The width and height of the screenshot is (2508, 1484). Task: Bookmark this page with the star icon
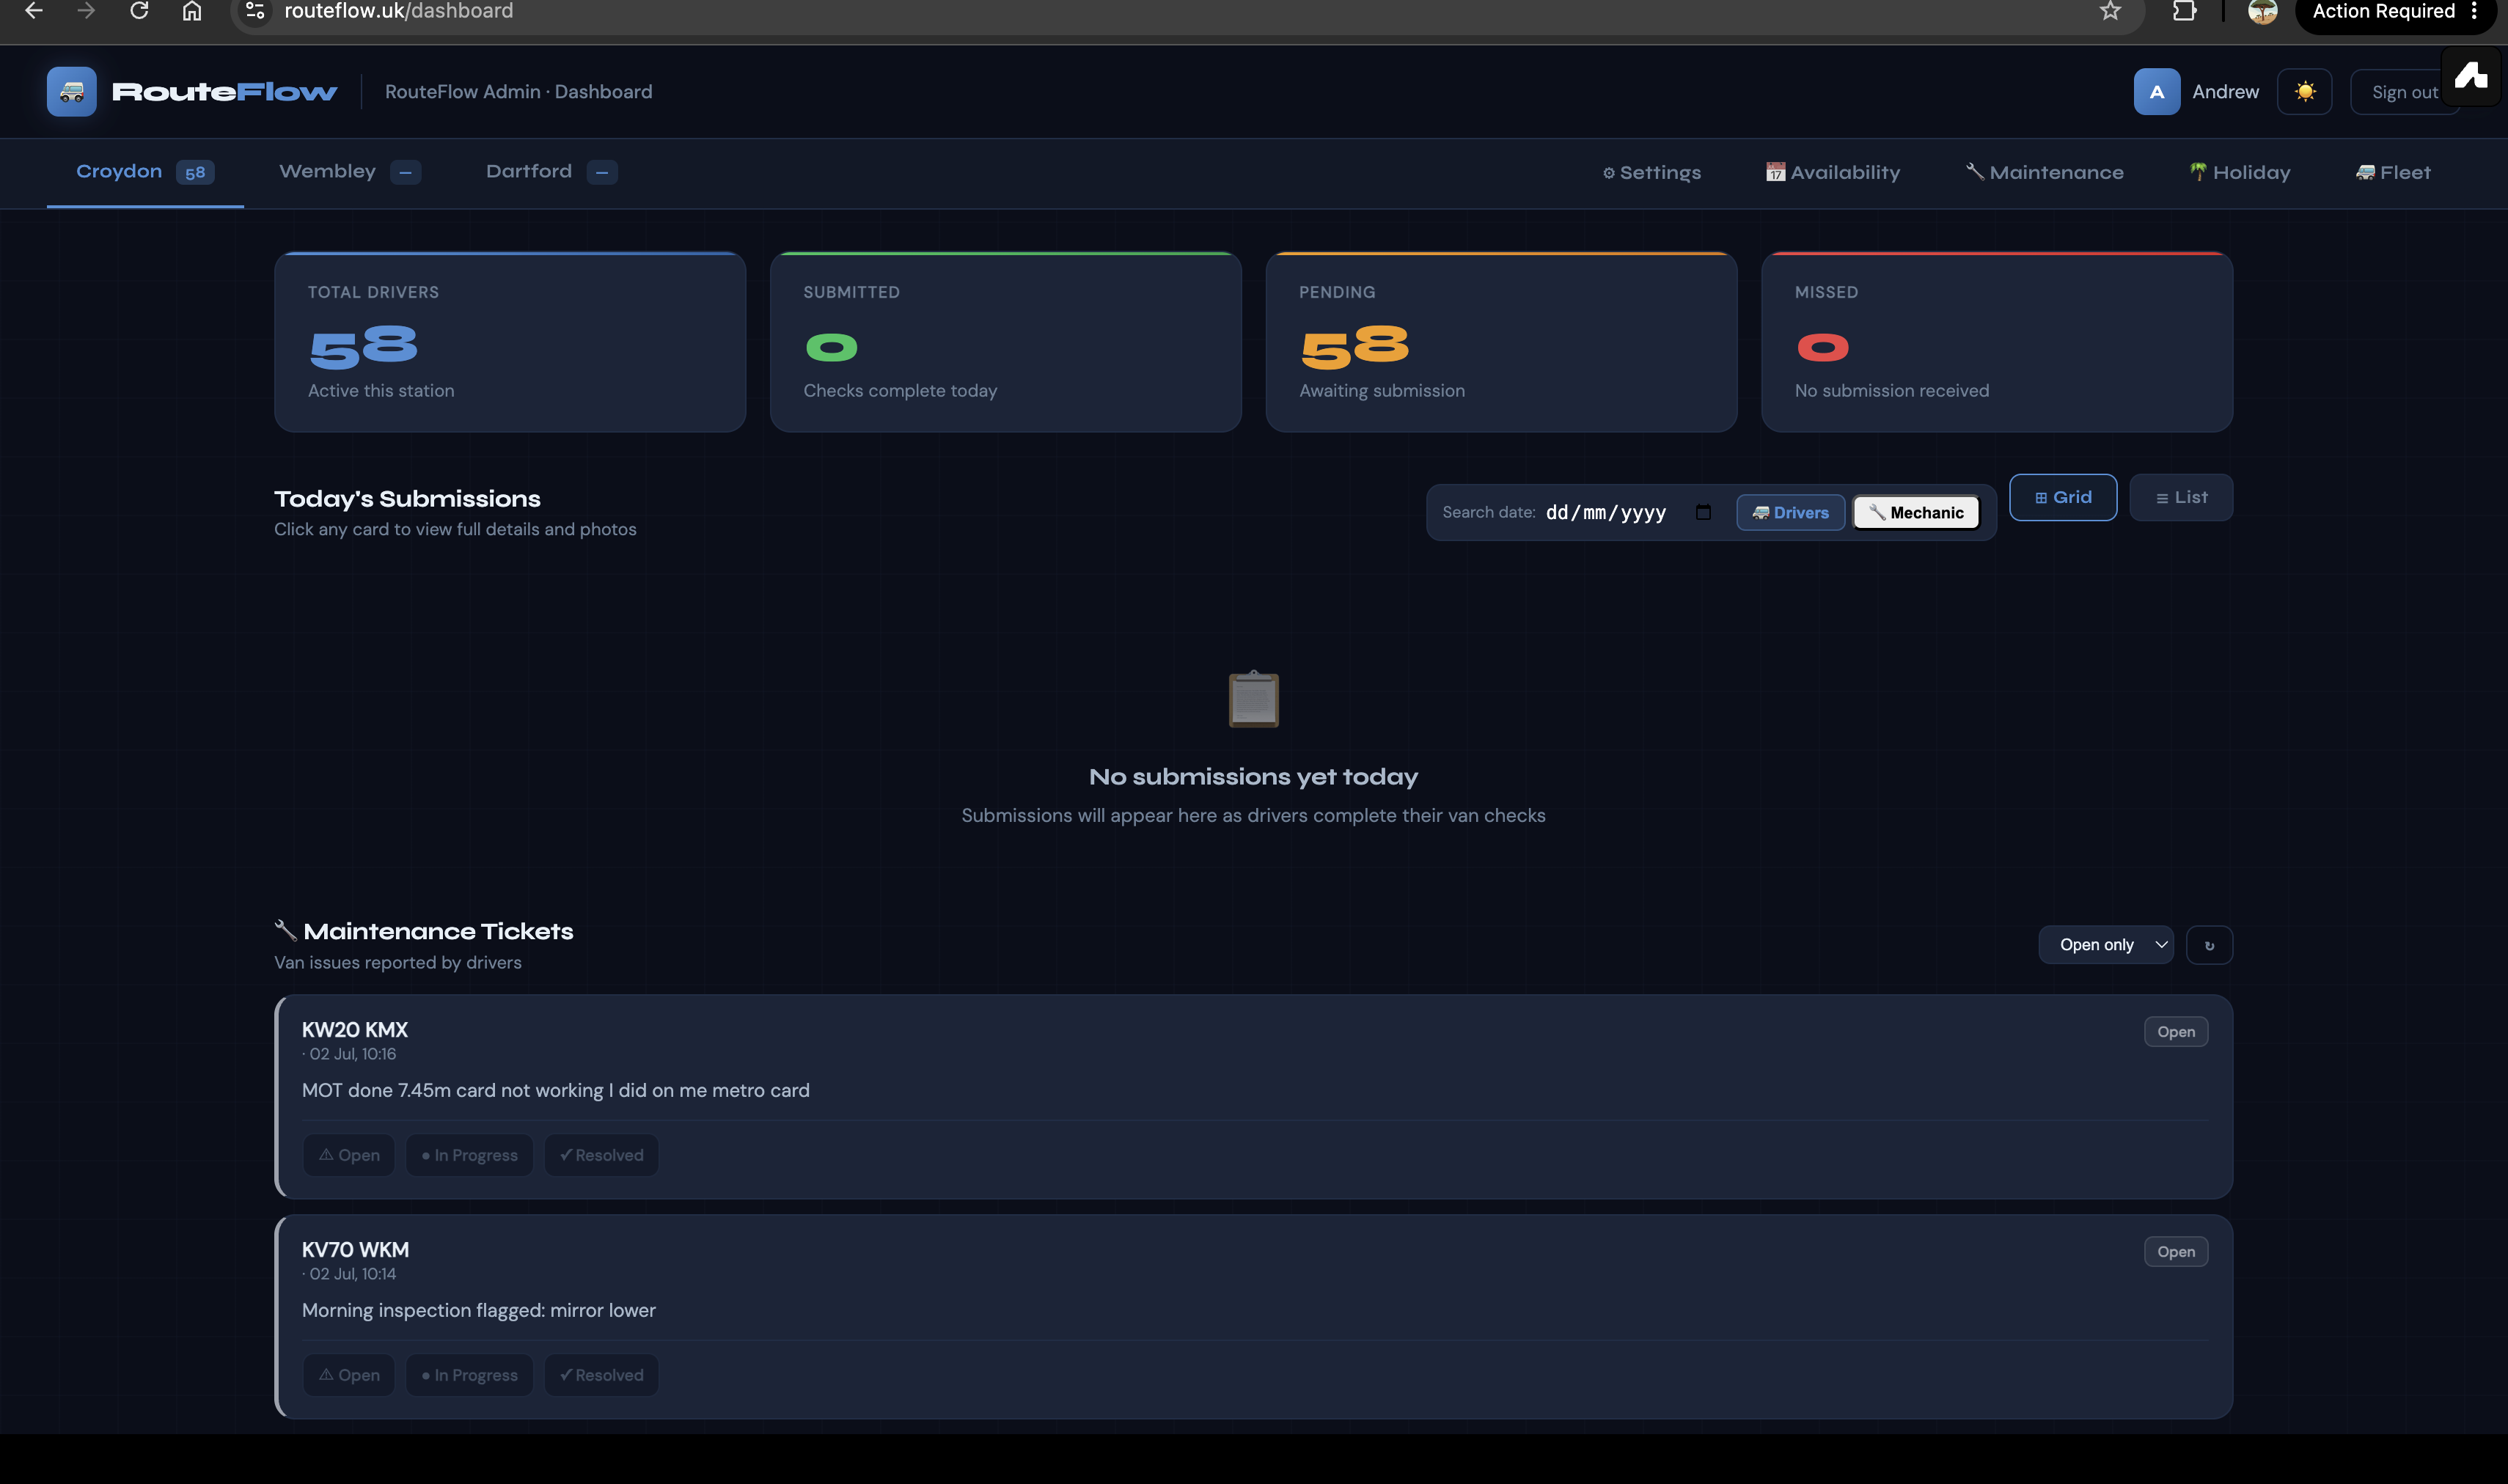click(2110, 11)
